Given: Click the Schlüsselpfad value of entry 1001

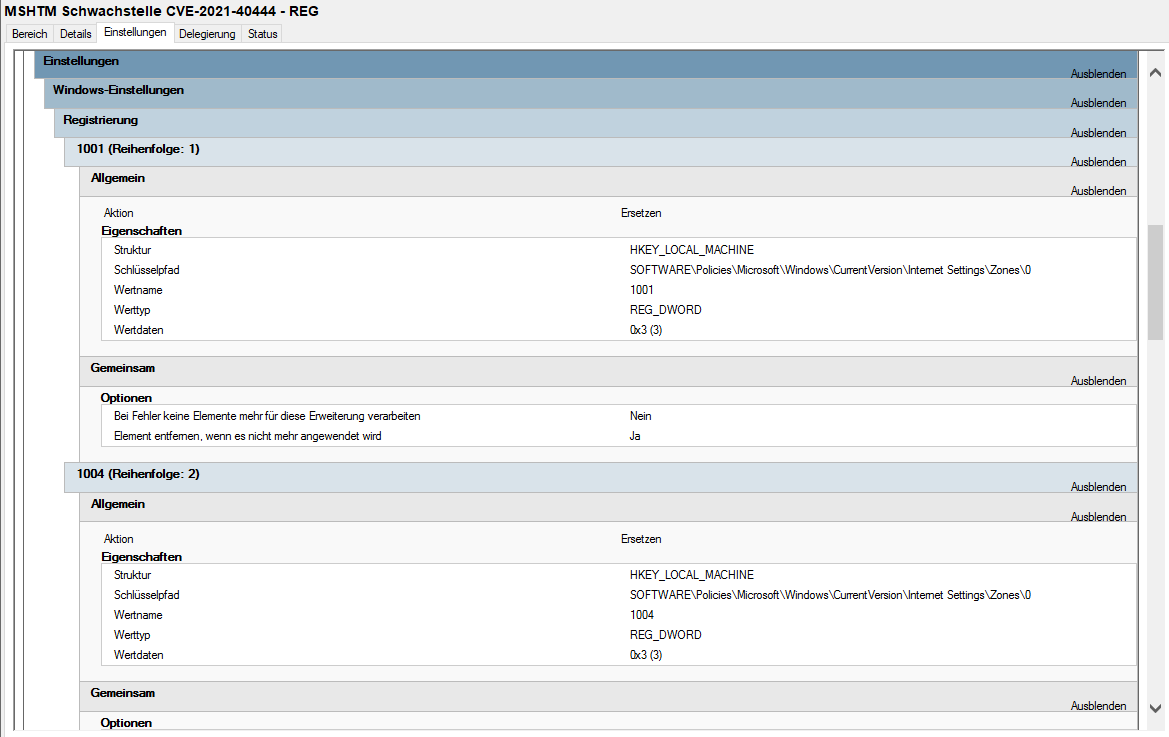Looking at the screenshot, I should coord(830,270).
